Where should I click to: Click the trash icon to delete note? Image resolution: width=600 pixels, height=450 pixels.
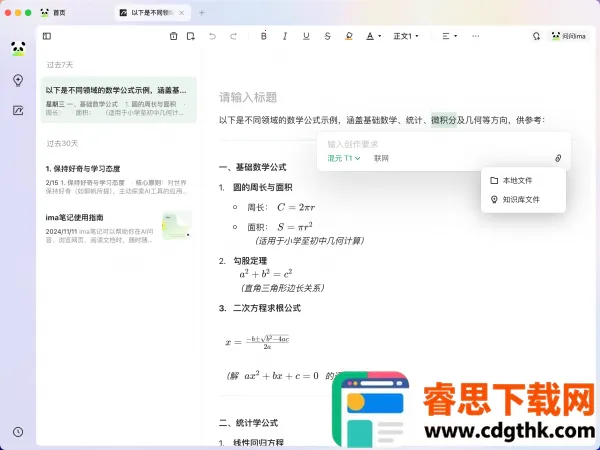coord(174,36)
